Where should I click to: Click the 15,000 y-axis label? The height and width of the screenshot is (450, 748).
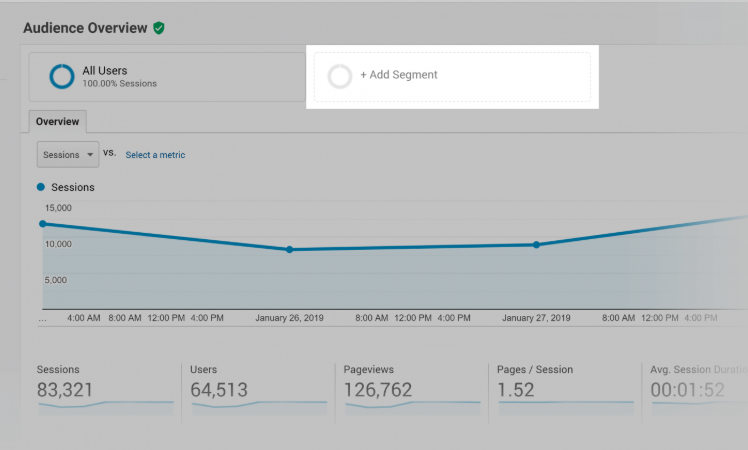coord(58,208)
